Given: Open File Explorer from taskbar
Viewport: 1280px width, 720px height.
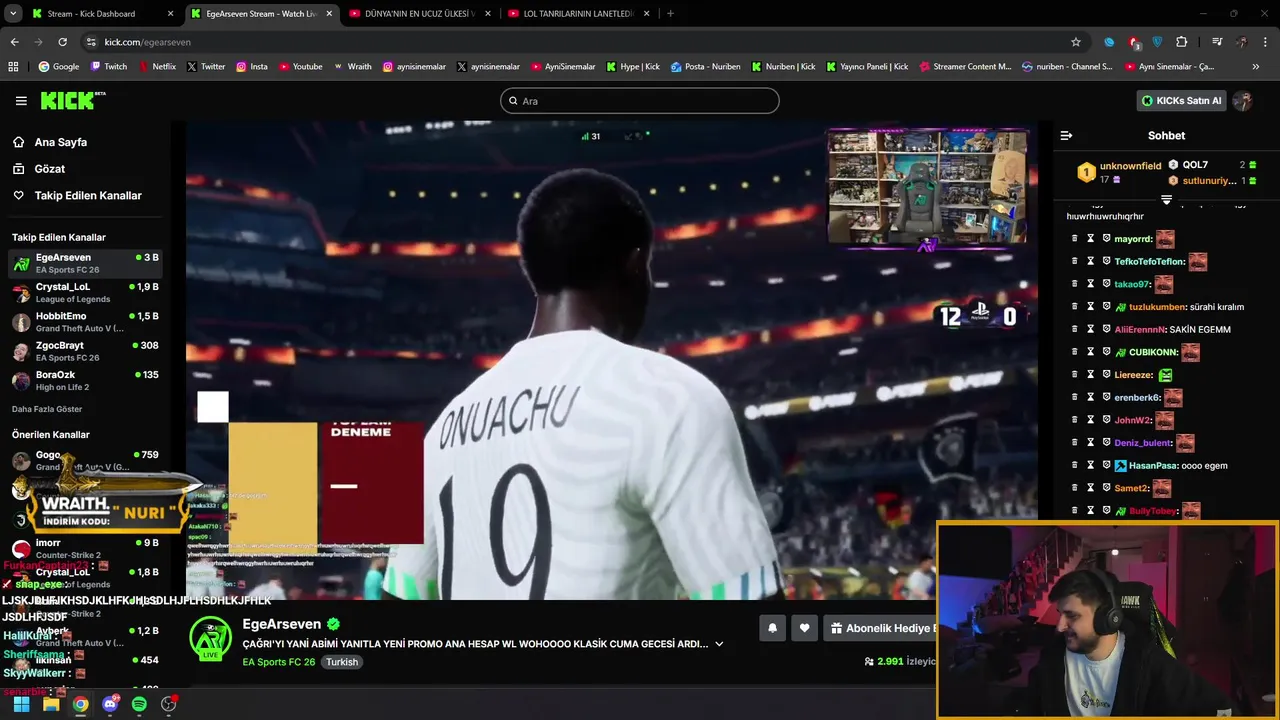Looking at the screenshot, I should [51, 704].
